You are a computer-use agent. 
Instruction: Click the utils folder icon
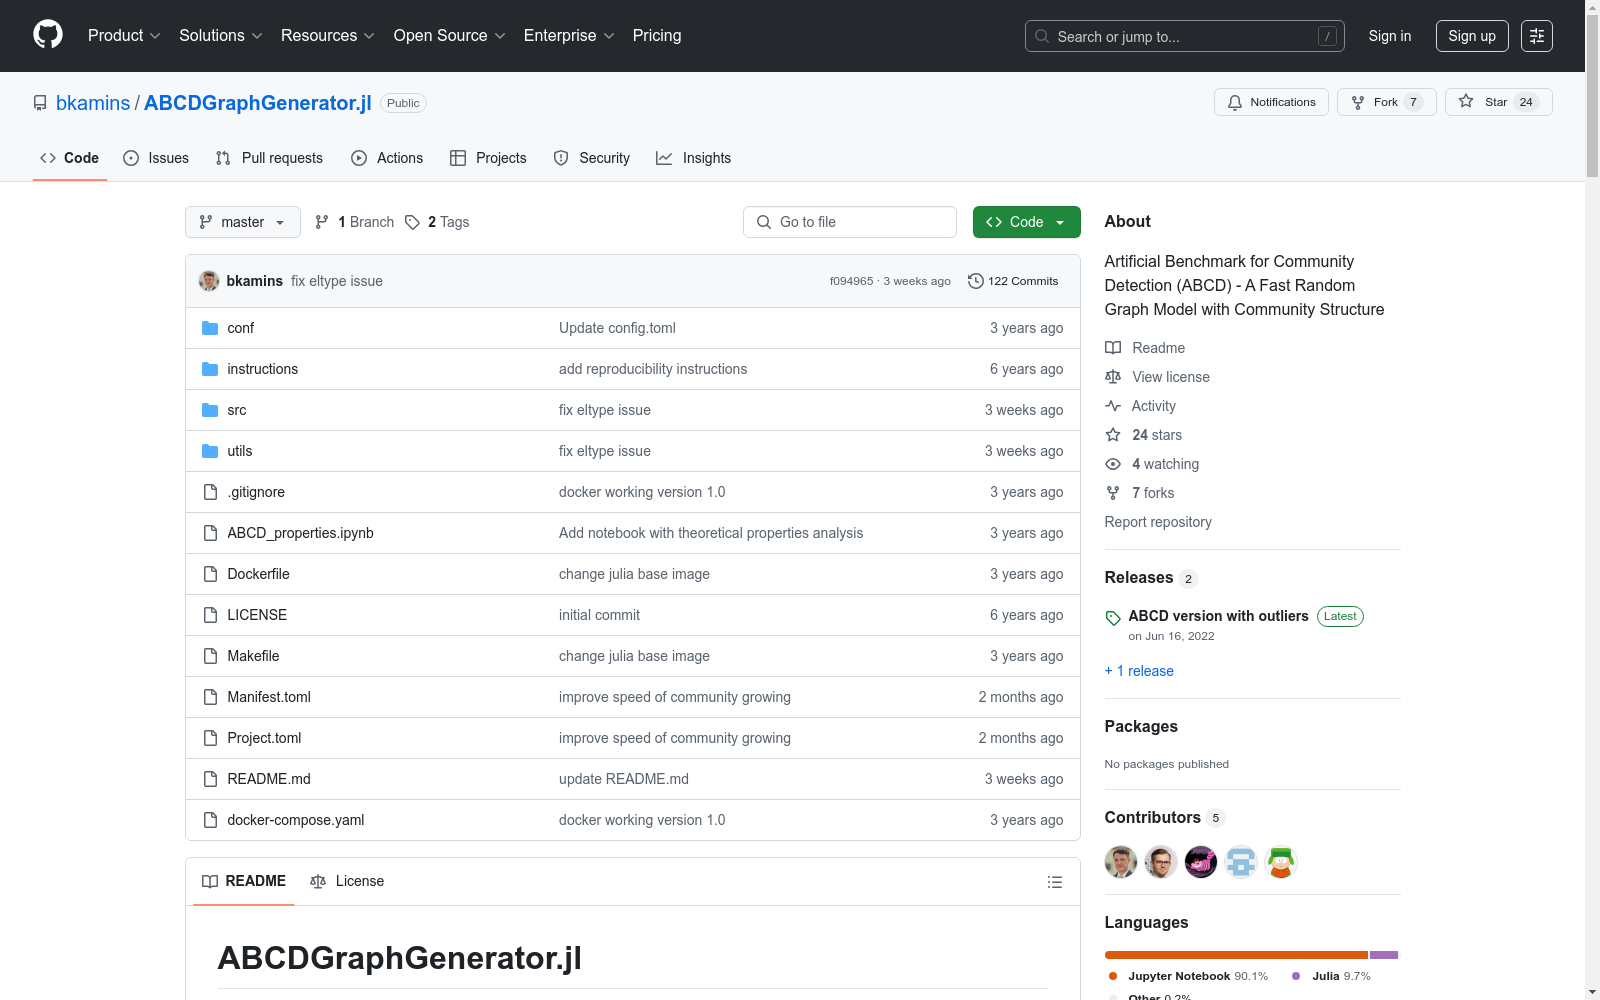(210, 451)
